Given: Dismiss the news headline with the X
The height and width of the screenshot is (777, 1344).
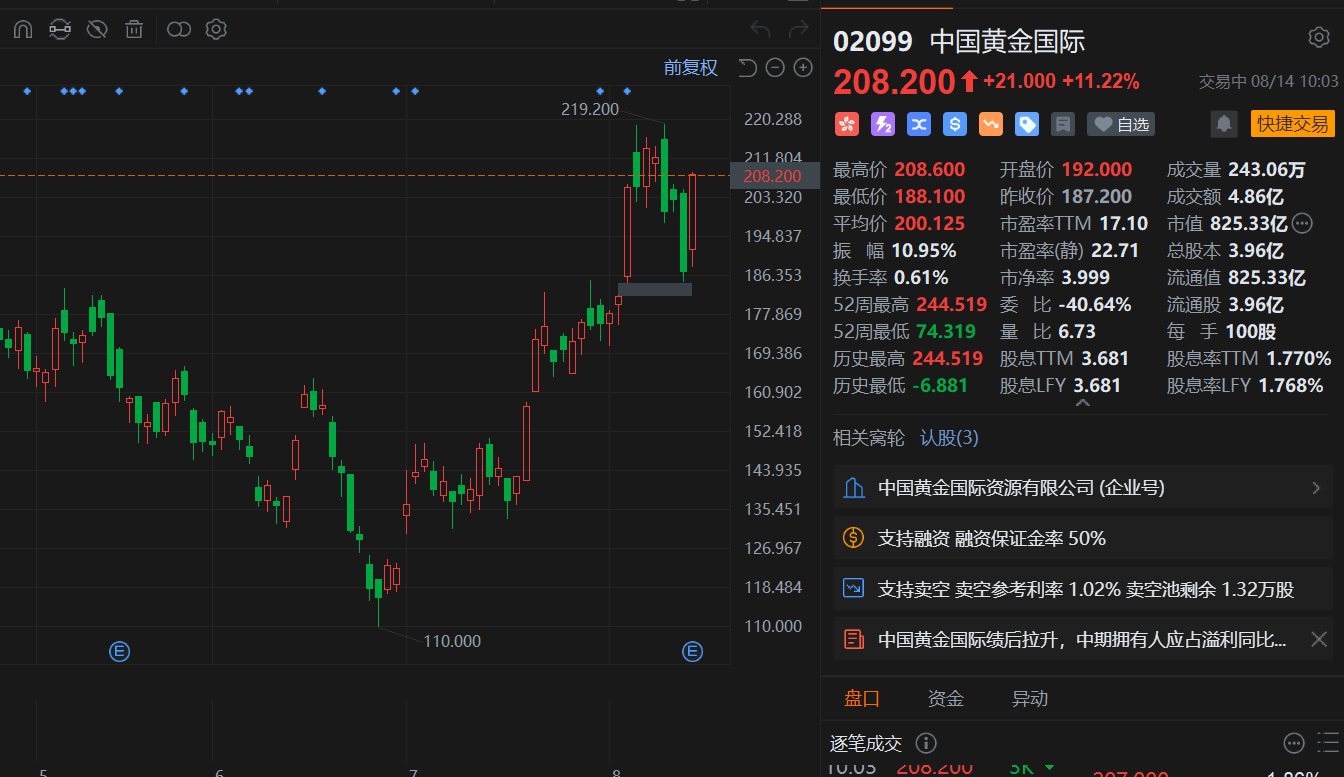Looking at the screenshot, I should (1318, 639).
